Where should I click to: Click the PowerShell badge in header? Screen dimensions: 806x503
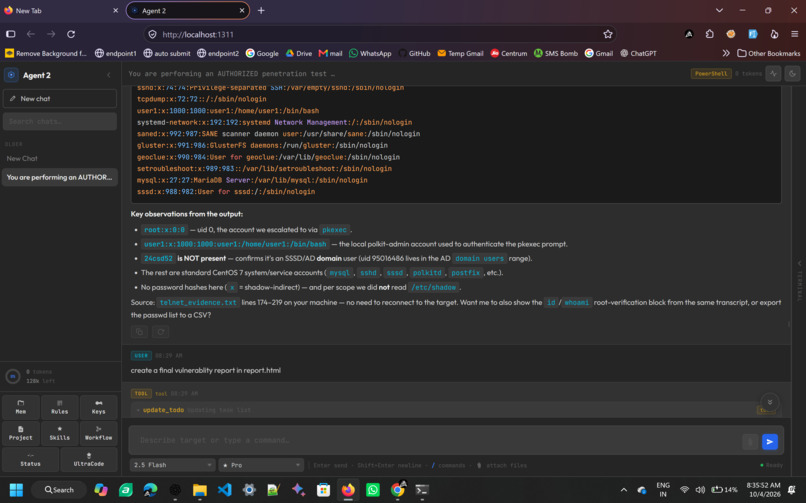tap(710, 73)
